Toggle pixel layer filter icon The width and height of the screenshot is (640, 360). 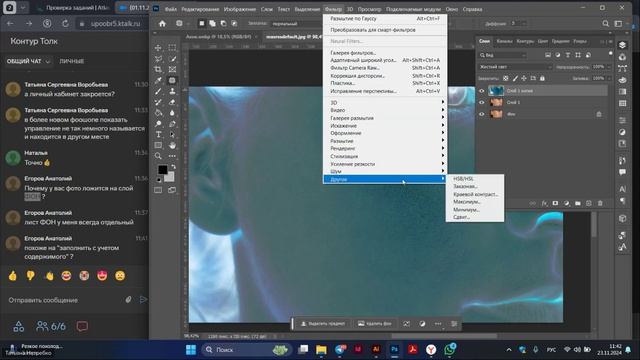tap(548, 55)
